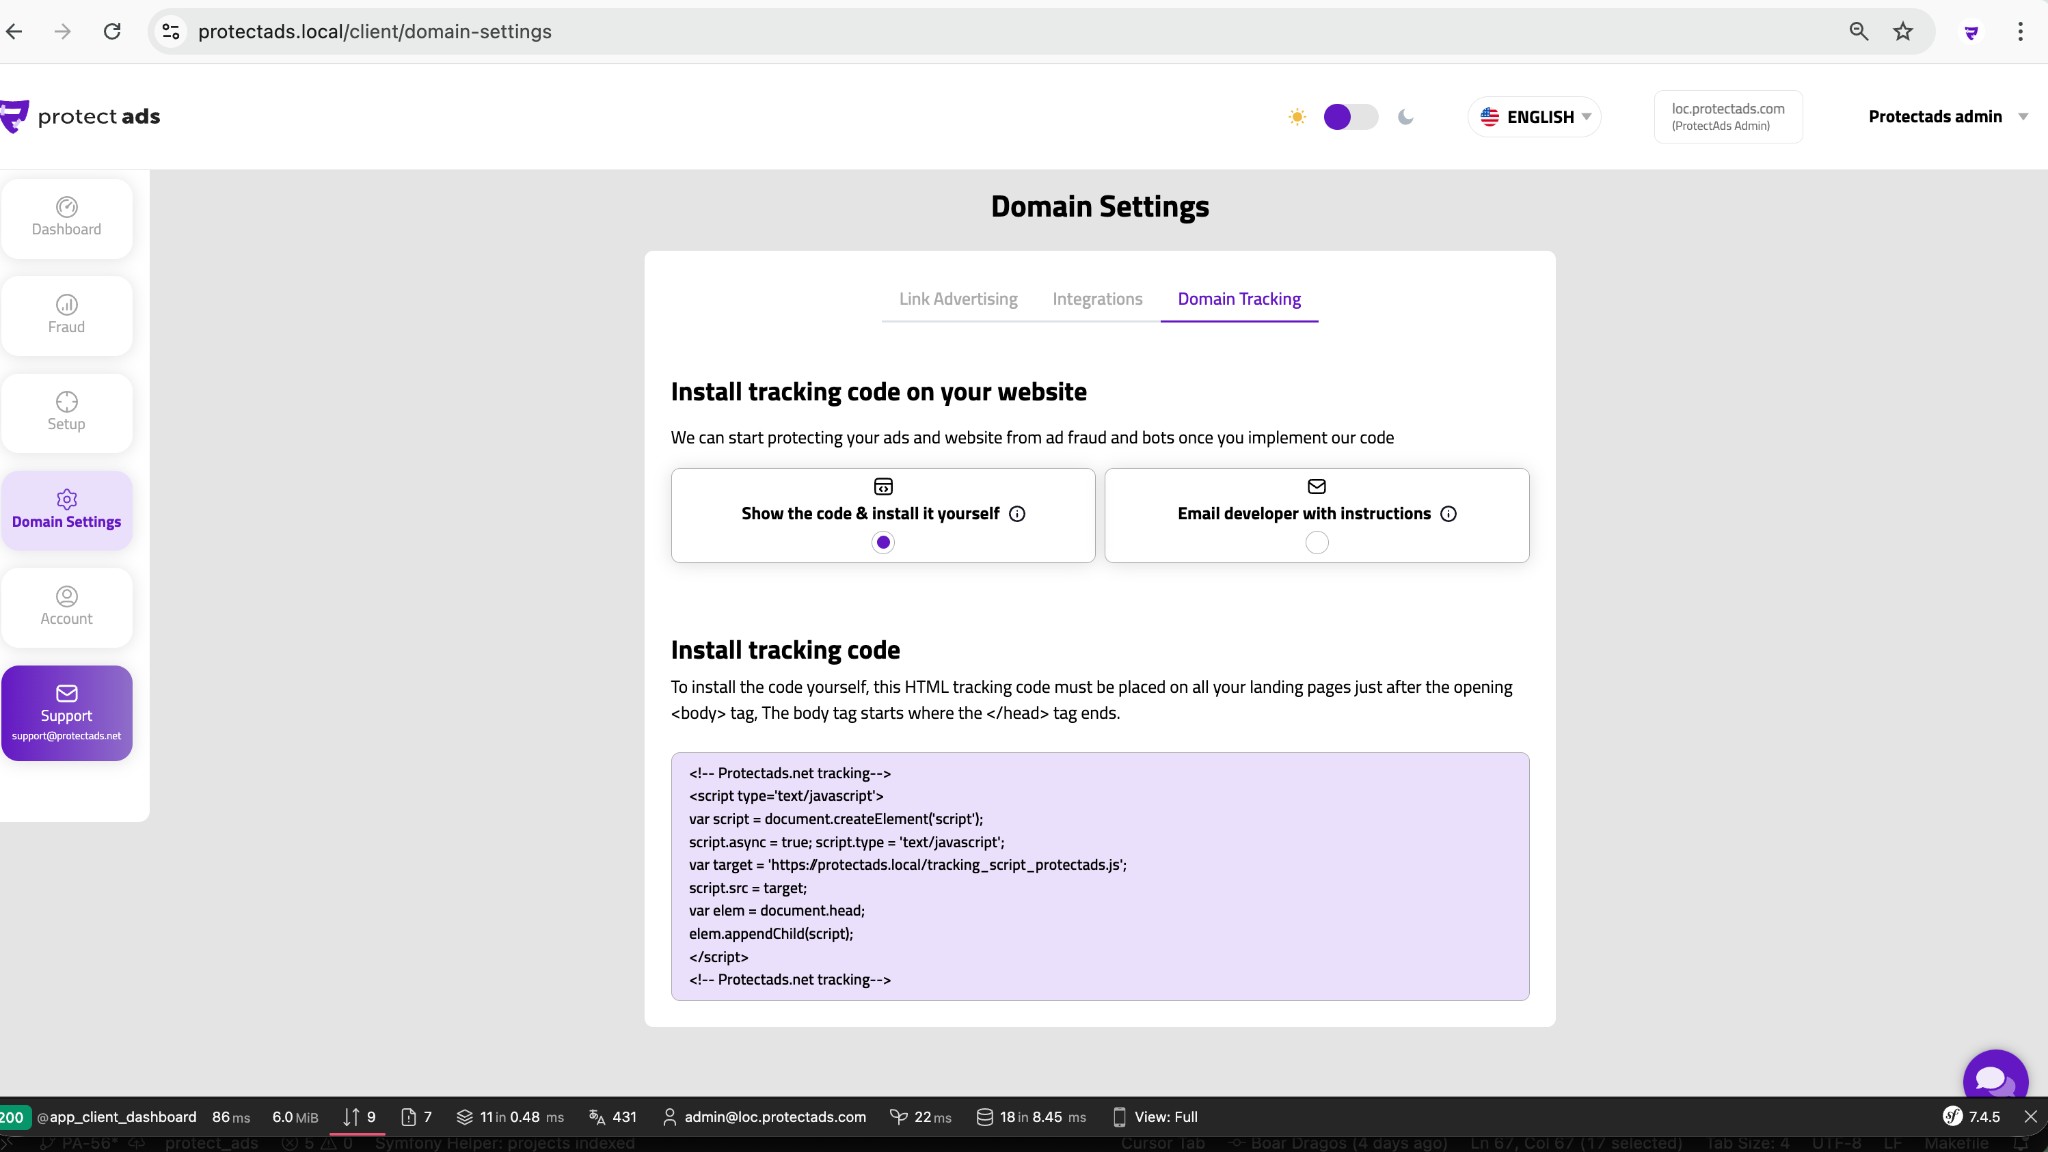Open the translations panel showing 431 messages
Screen dimensions: 2048x1152
coord(611,1117)
